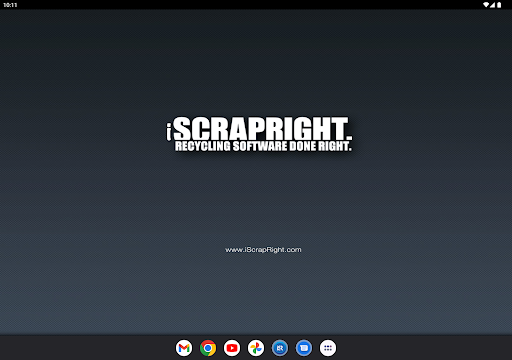Open Gmail from the taskbar

[x=184, y=348]
